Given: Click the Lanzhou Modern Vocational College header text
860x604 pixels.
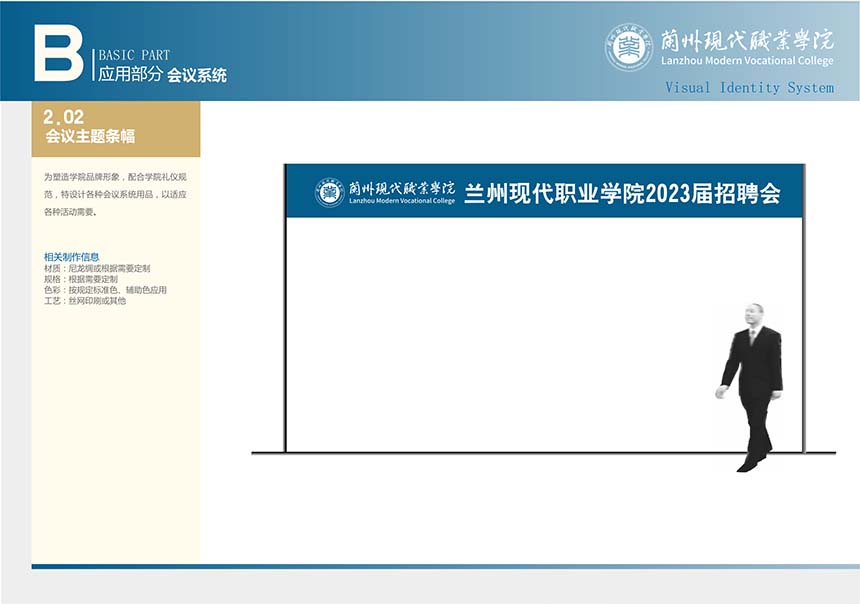Looking at the screenshot, I should click(746, 62).
